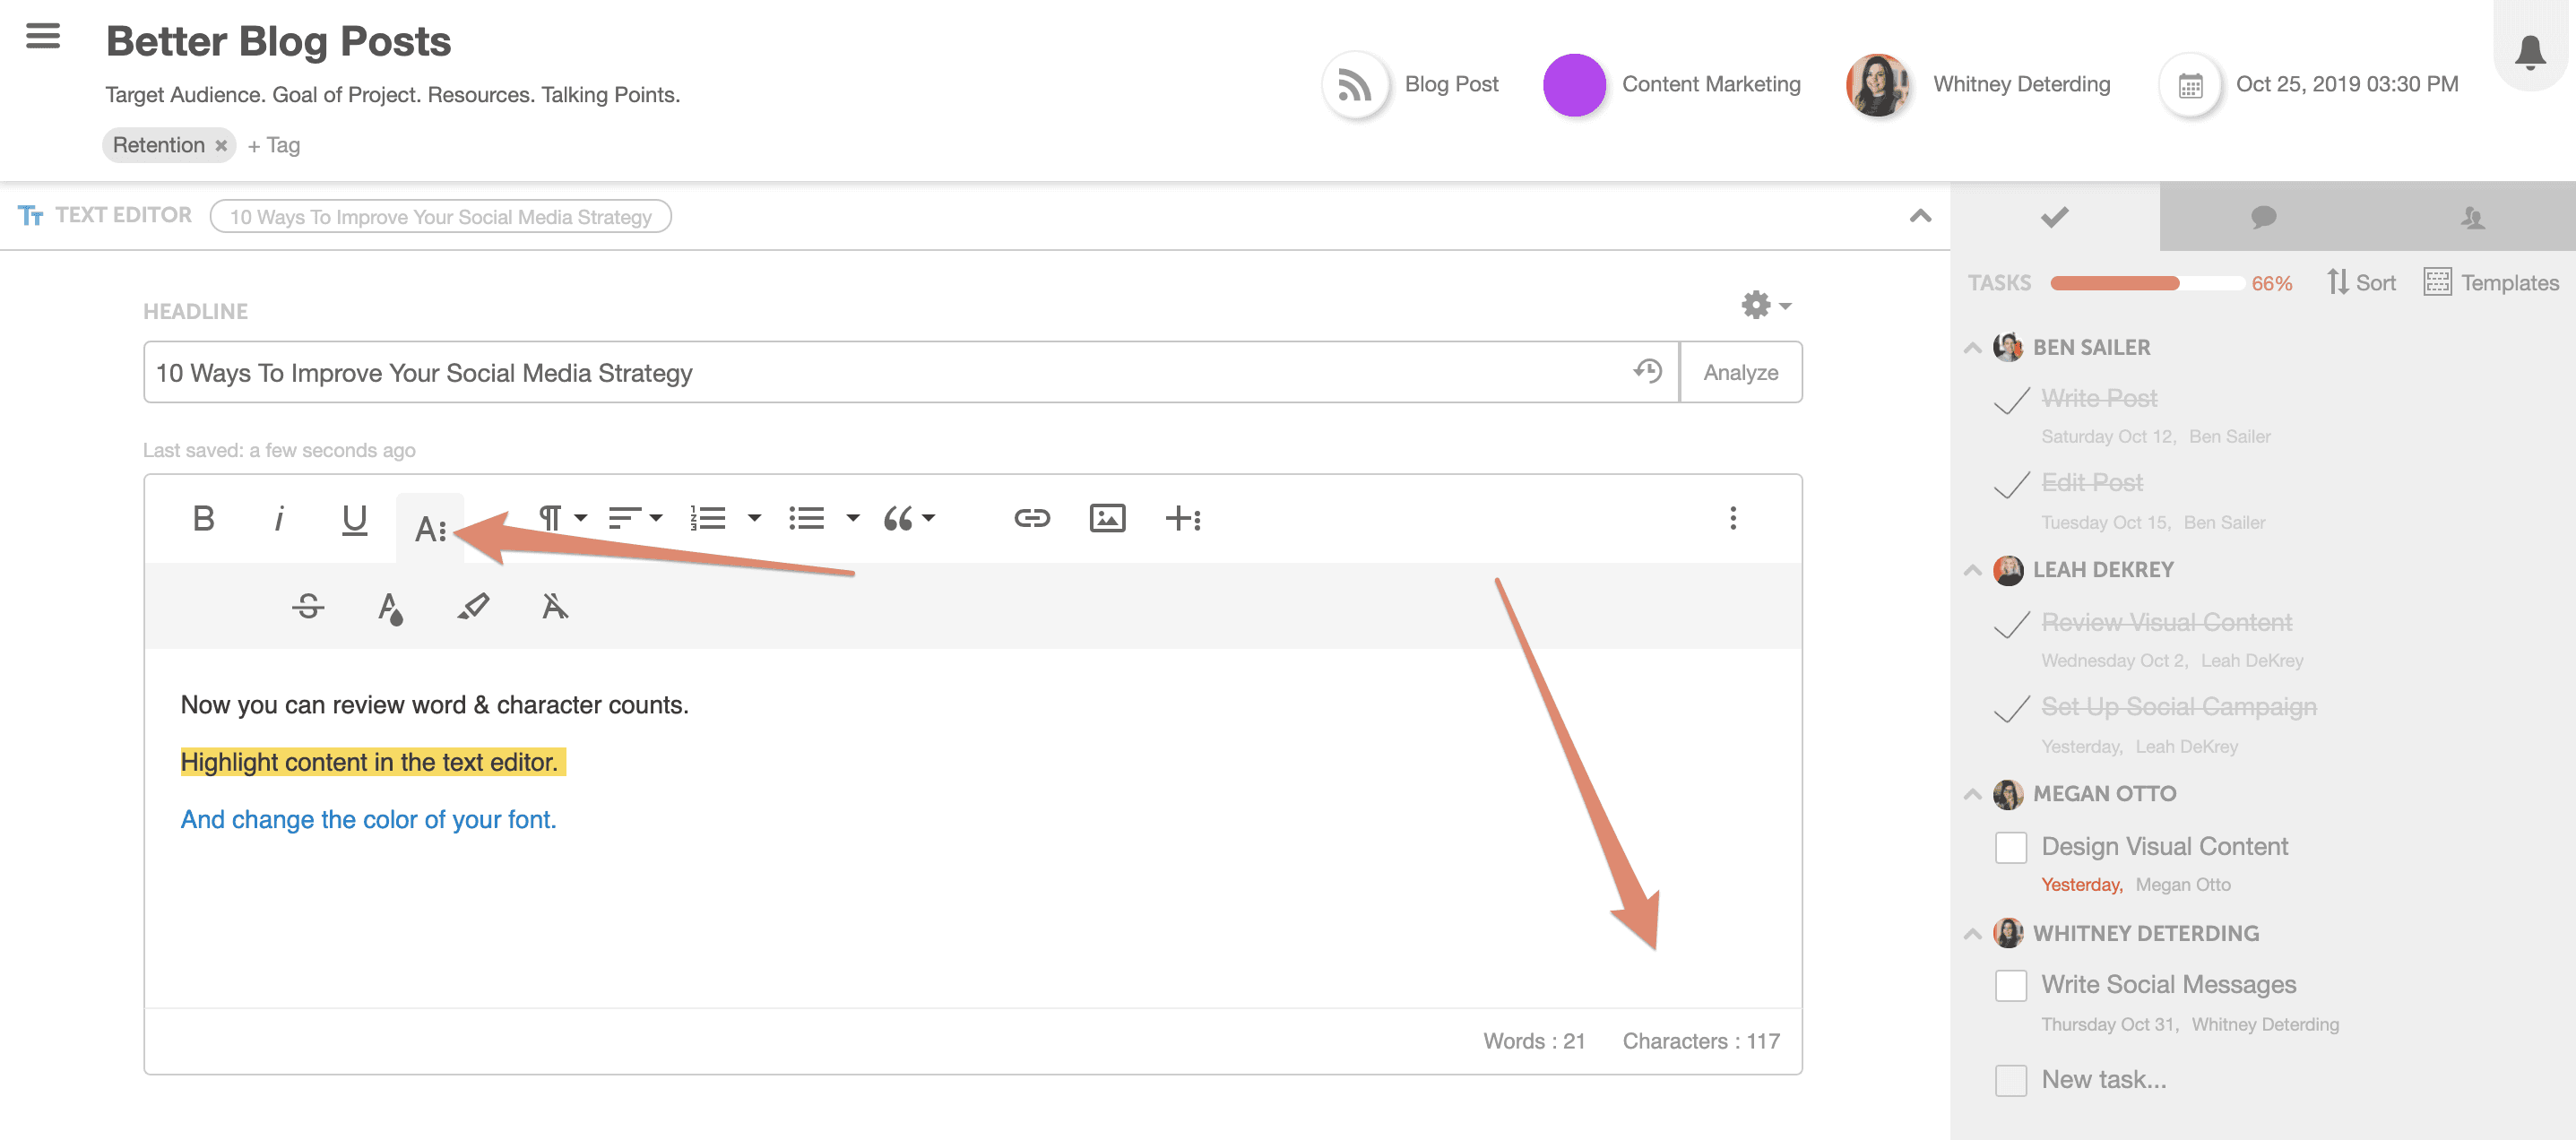The width and height of the screenshot is (2576, 1140).
Task: Open the font text color tool
Action: coord(390,607)
